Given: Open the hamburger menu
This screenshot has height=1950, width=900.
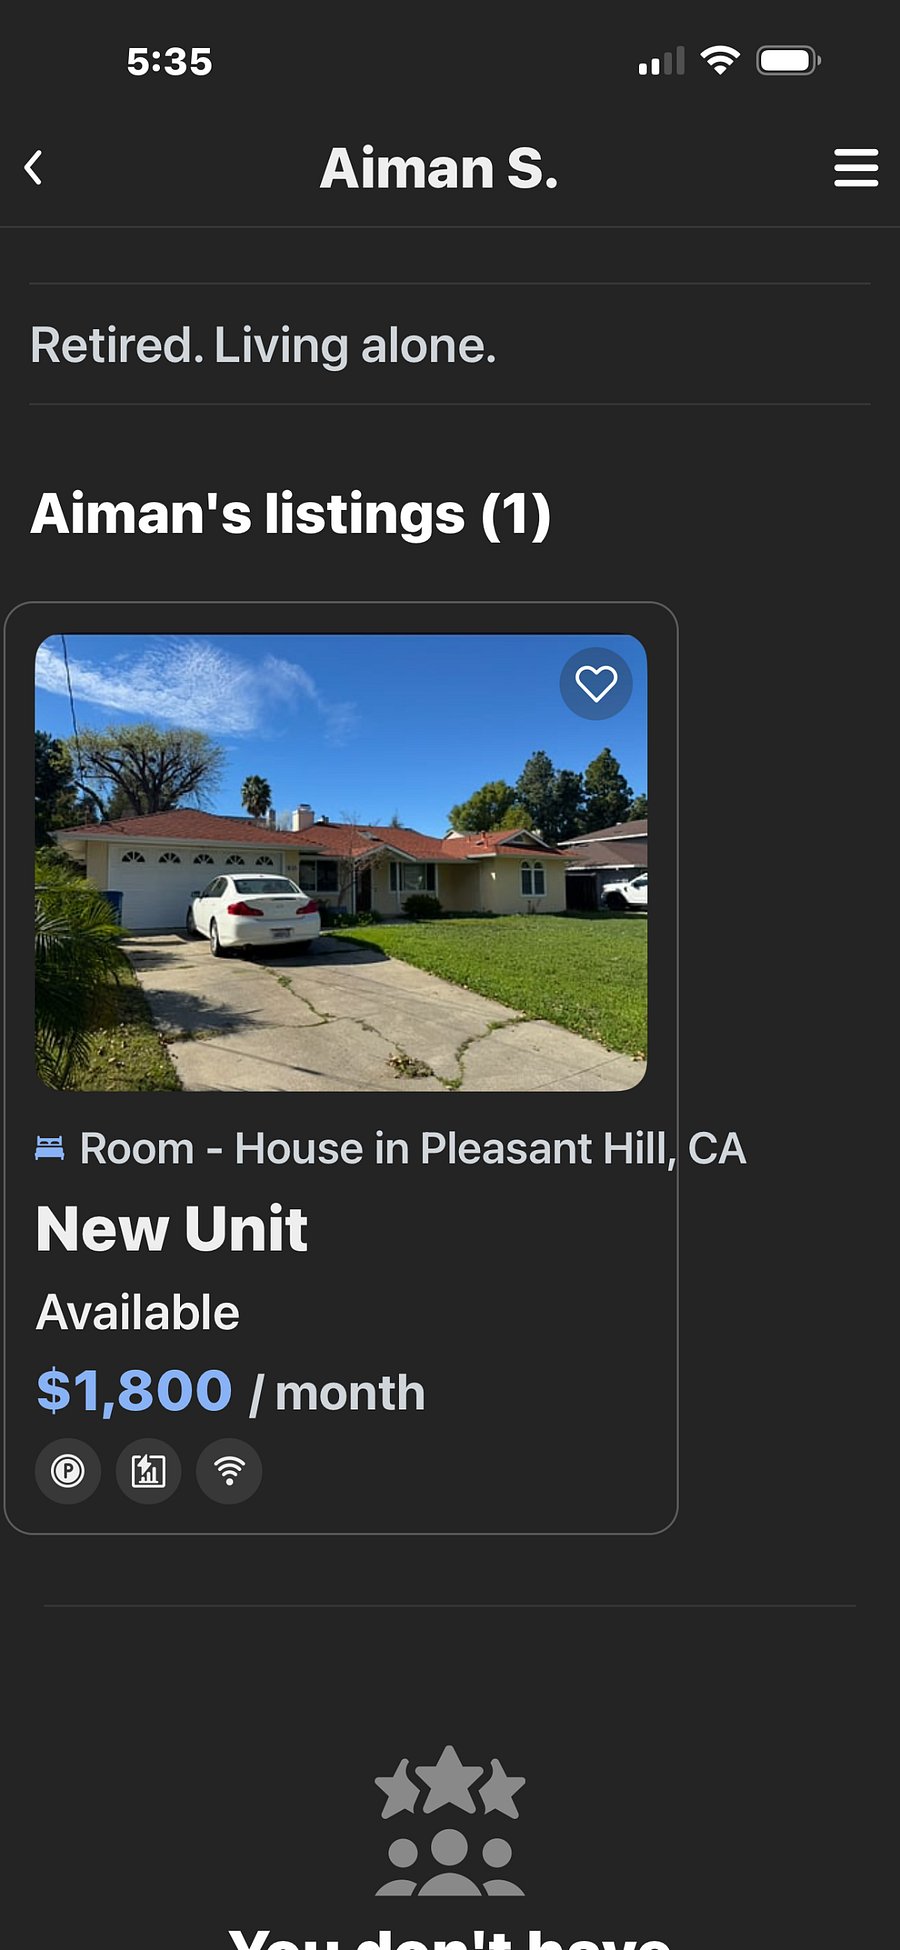Looking at the screenshot, I should (x=856, y=167).
